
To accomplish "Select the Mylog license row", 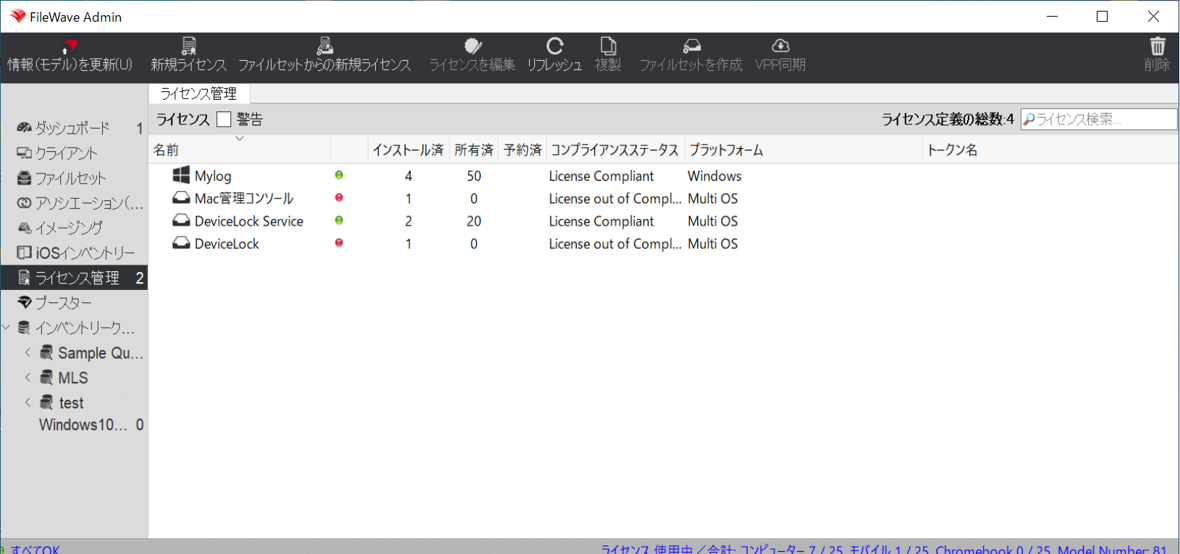I will tap(664, 176).
